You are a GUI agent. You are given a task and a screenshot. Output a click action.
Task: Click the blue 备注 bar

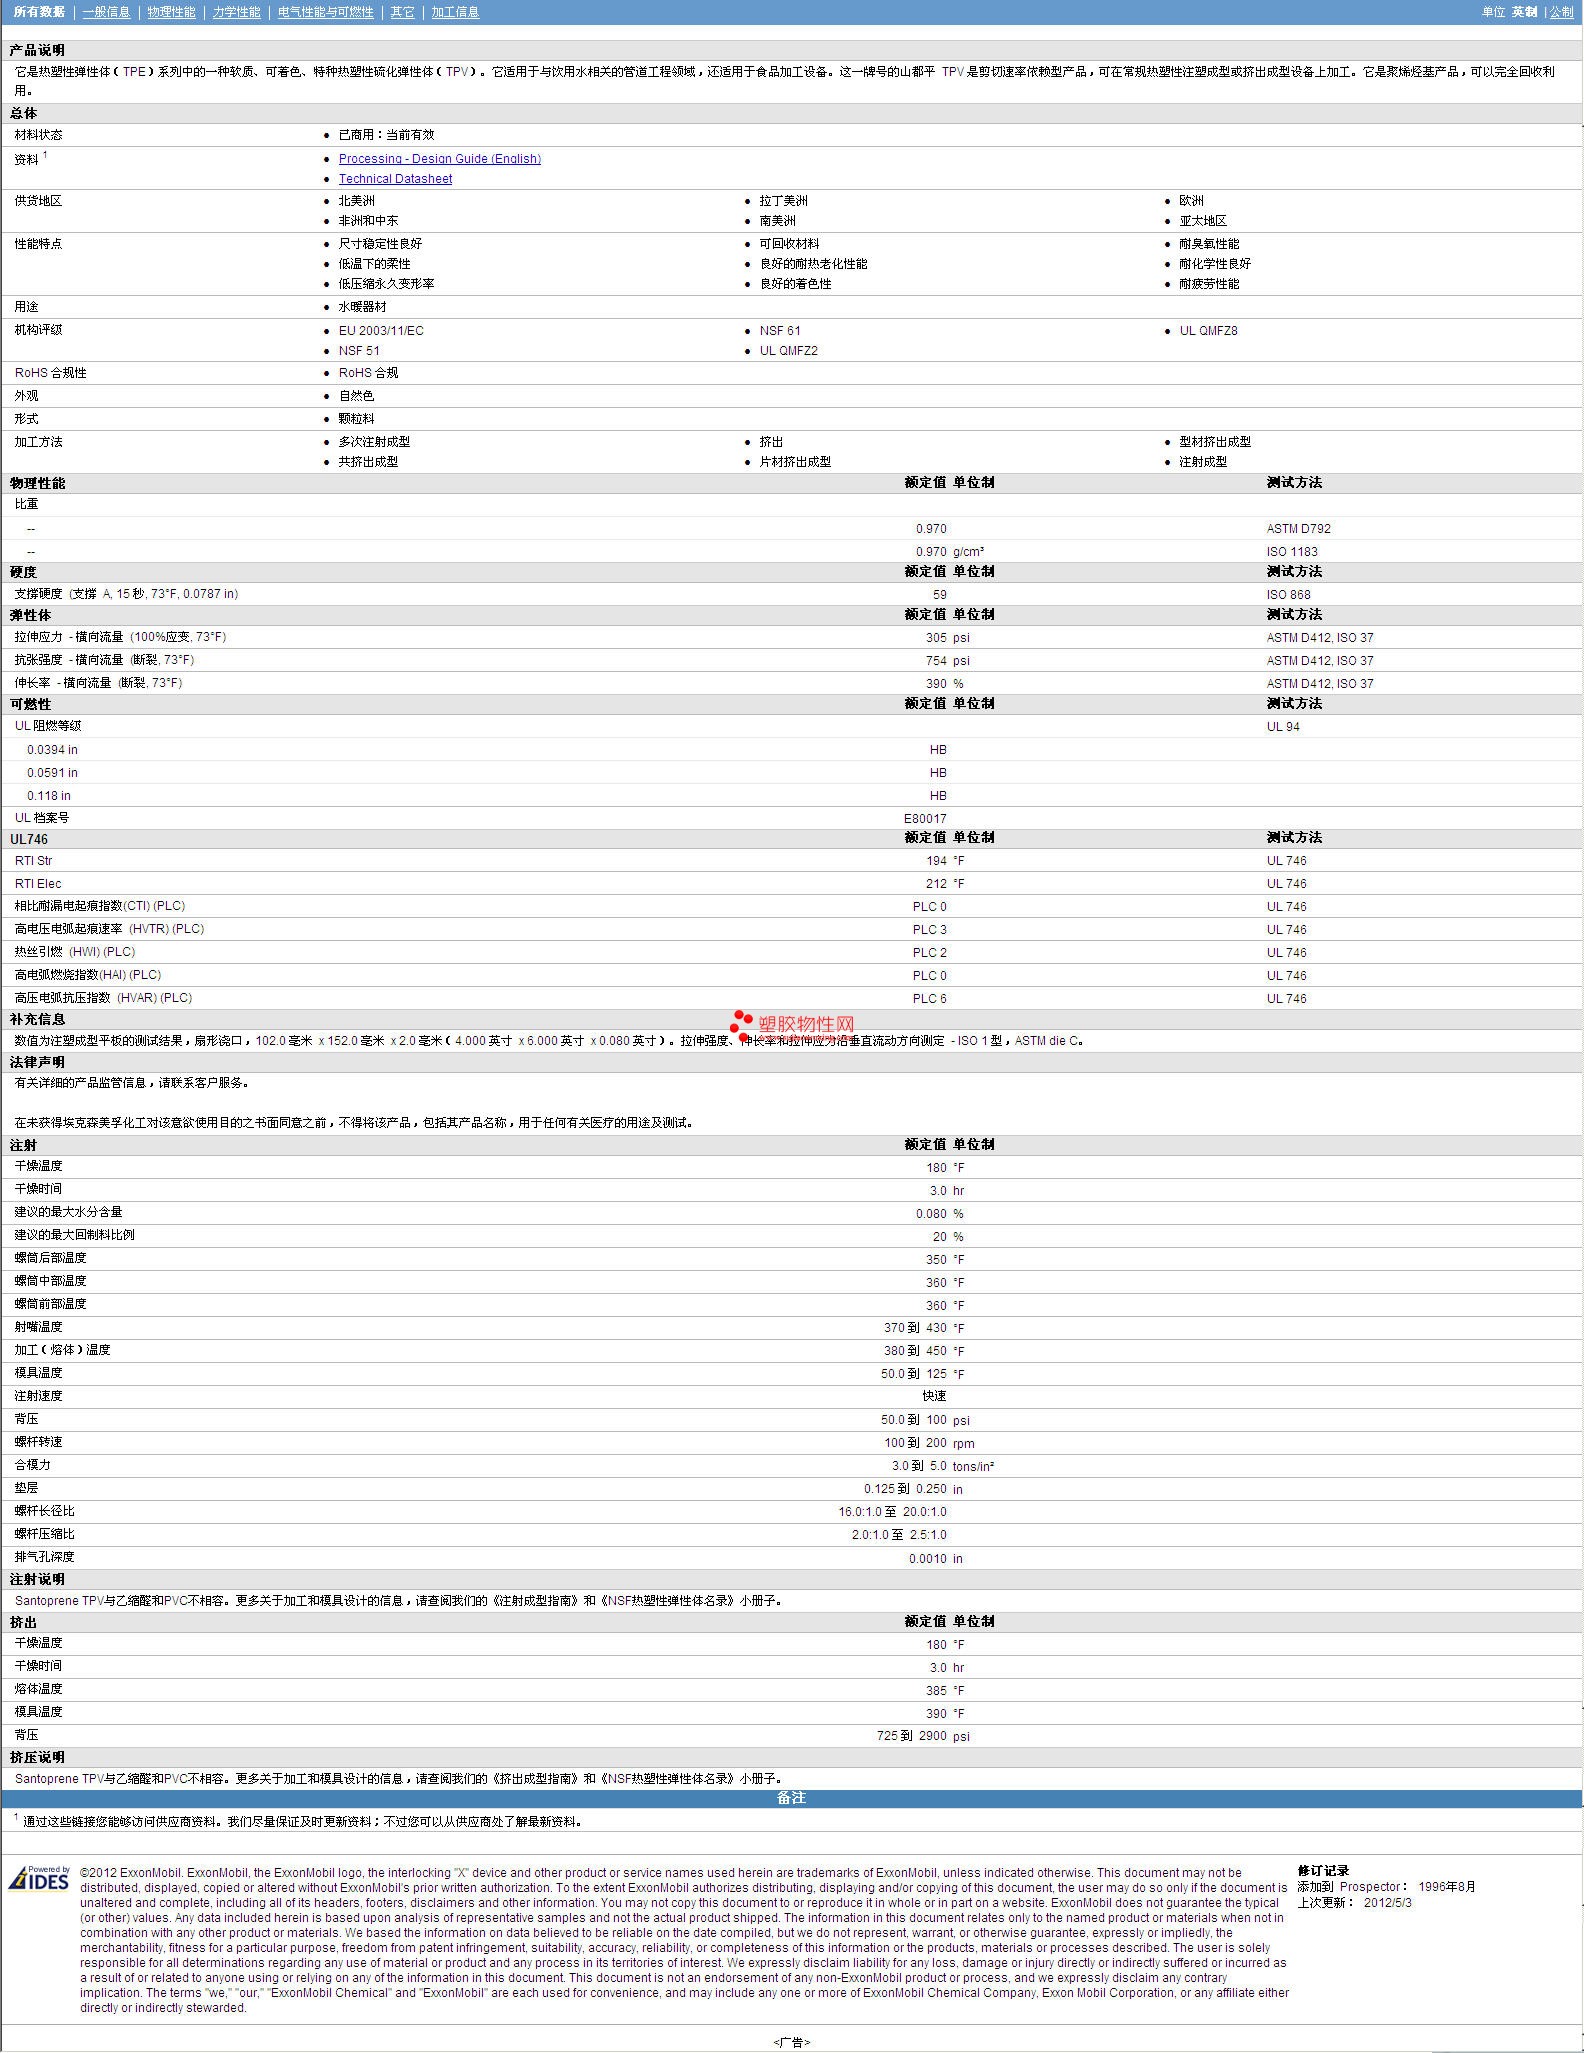(791, 1798)
